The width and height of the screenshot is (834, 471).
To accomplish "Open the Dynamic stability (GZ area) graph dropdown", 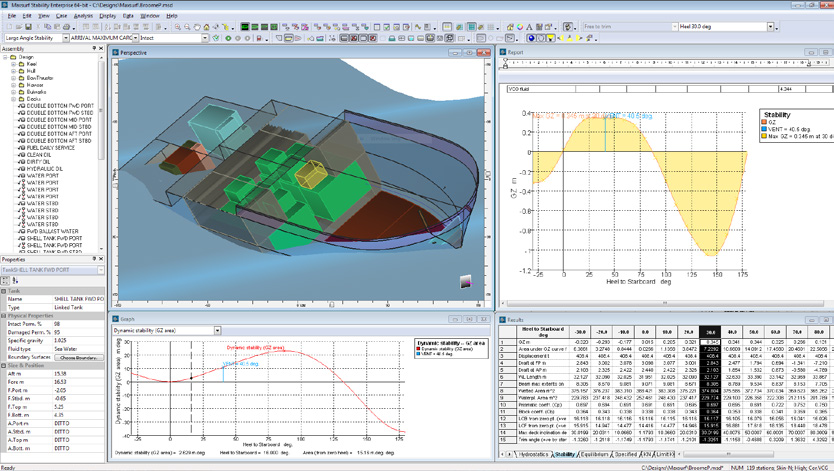I will 218,331.
